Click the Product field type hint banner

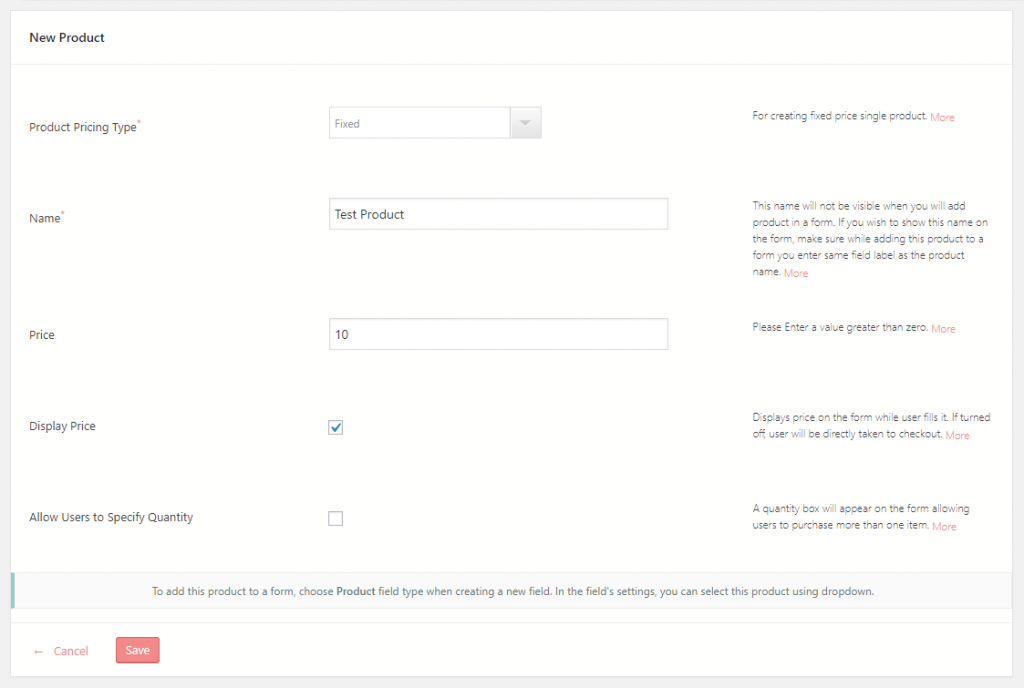[512, 591]
